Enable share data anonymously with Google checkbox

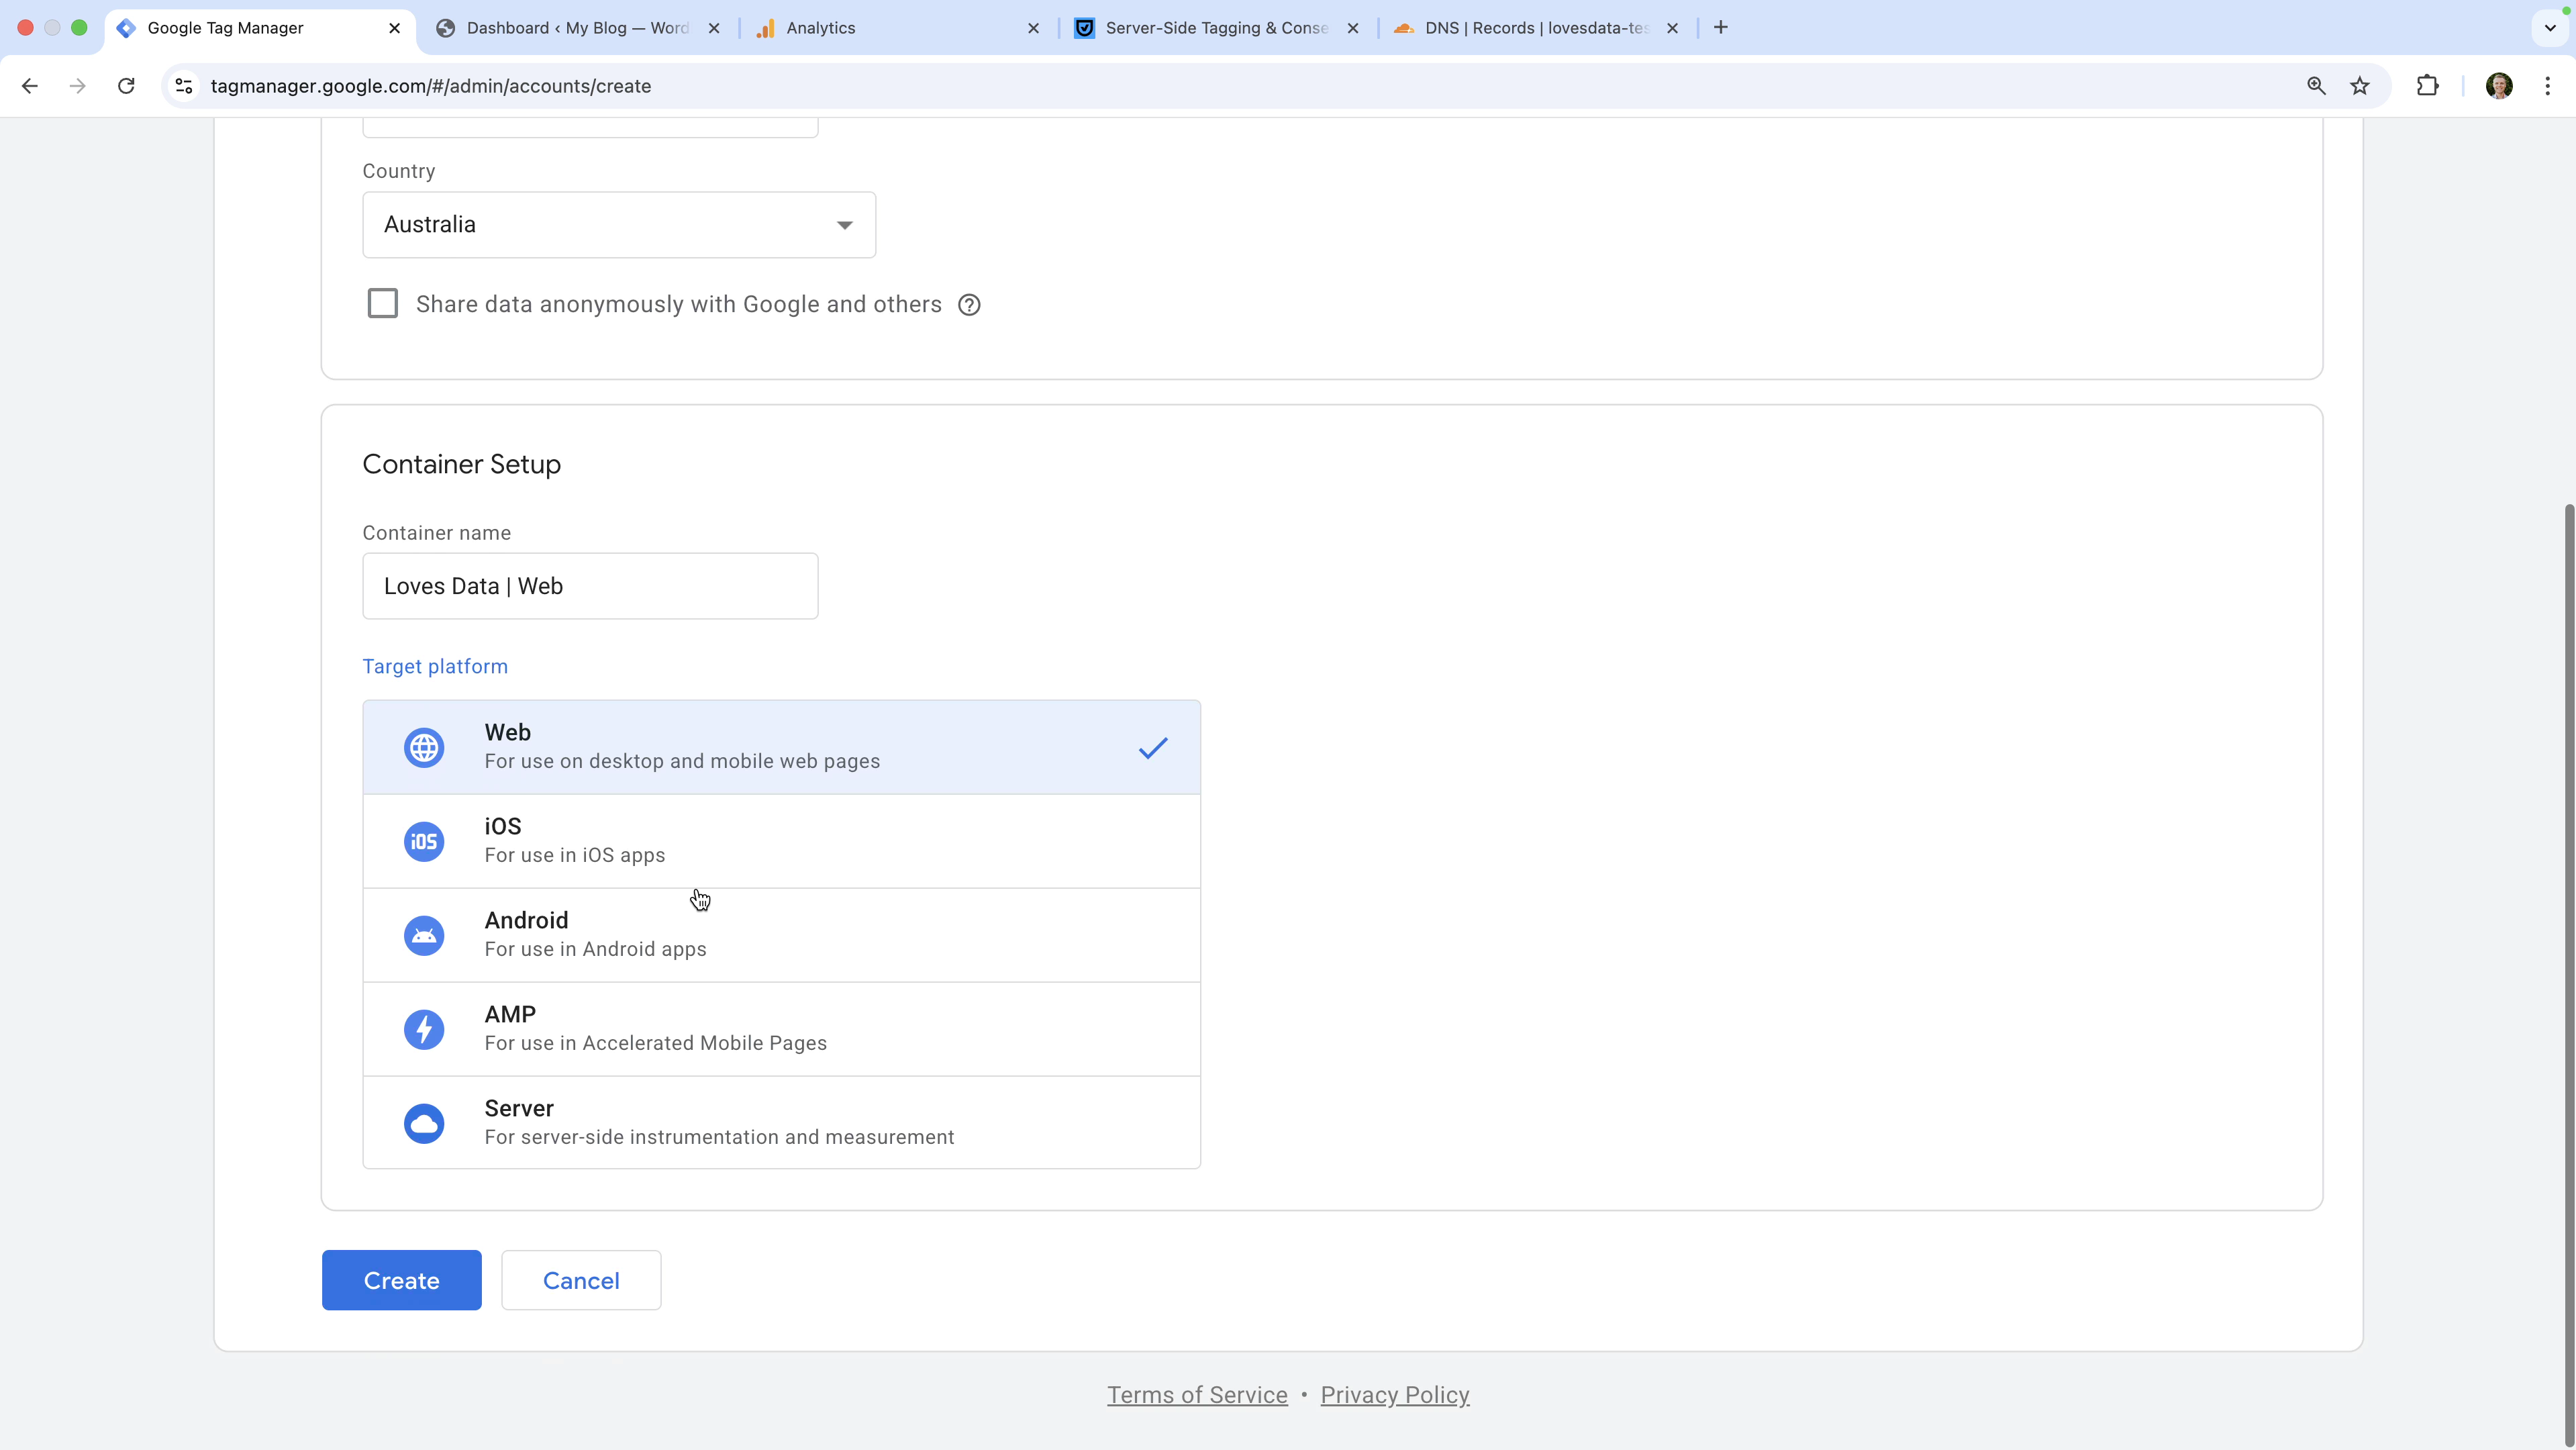382,303
